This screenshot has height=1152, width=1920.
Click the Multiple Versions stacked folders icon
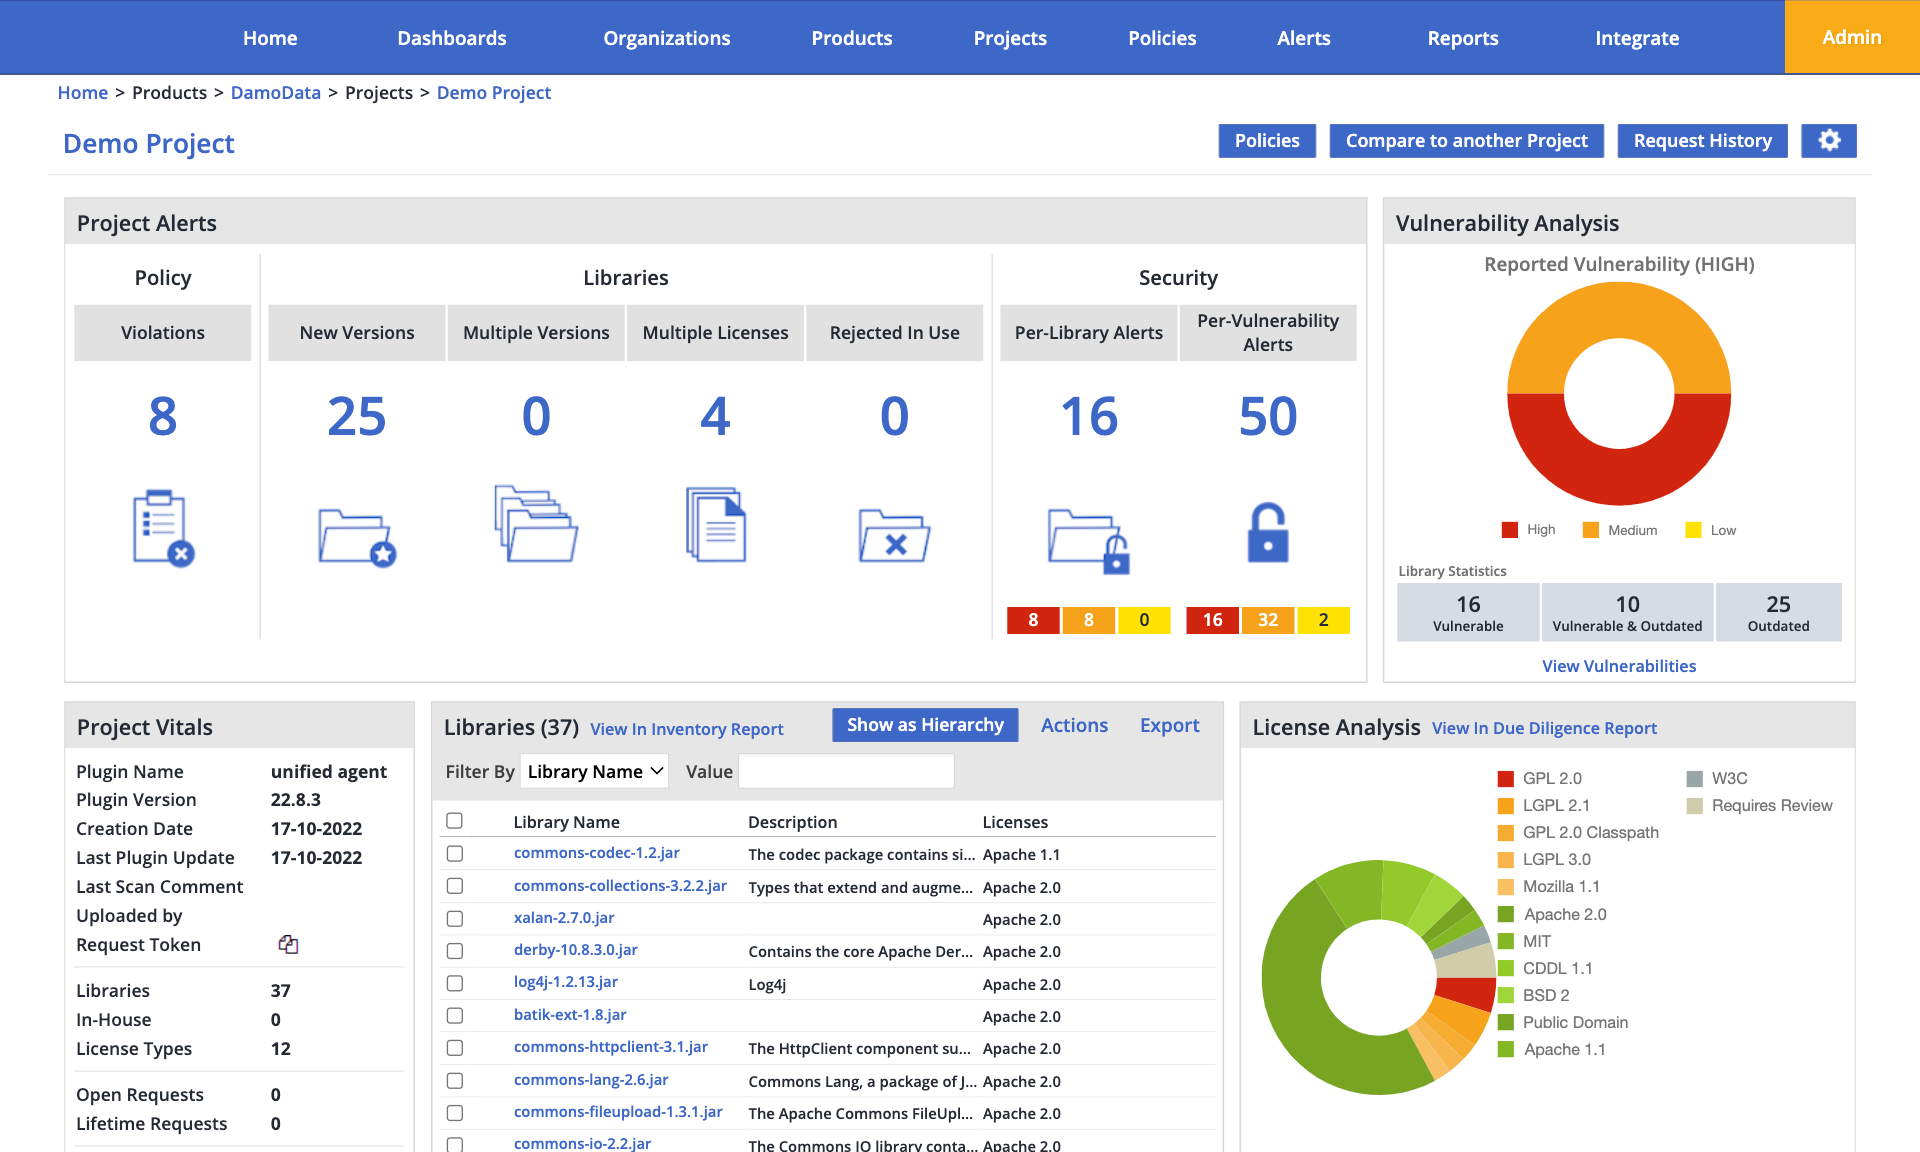[x=536, y=524]
